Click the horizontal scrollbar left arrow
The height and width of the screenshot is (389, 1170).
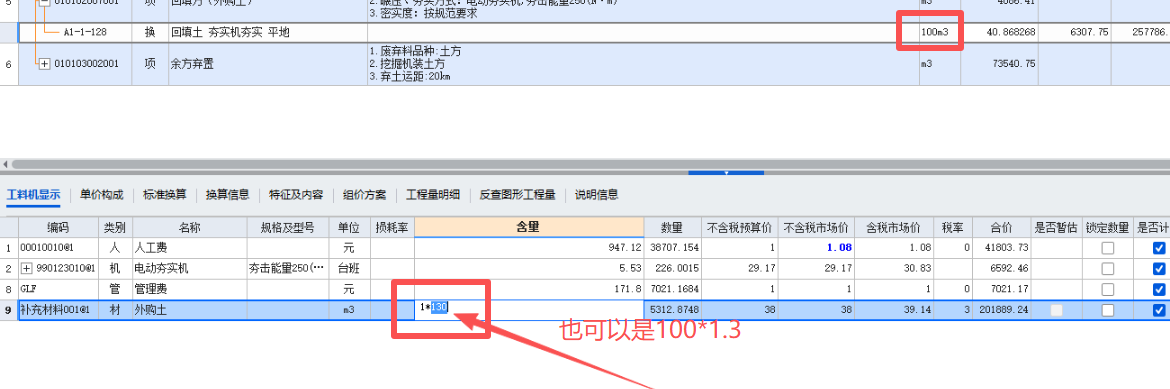(5, 164)
